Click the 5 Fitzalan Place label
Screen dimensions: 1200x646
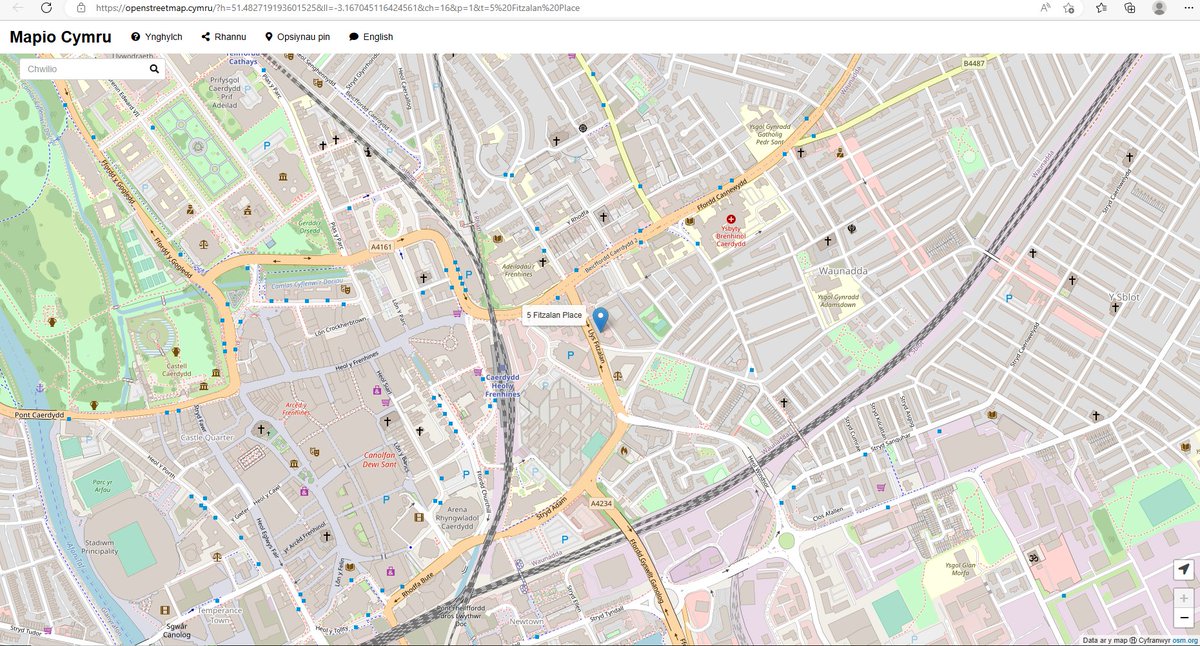click(554, 316)
